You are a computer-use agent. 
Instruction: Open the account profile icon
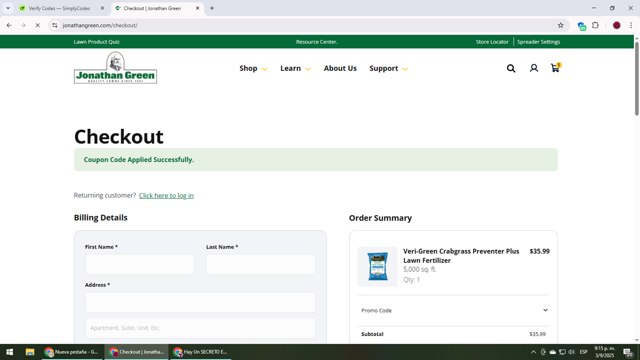pyautogui.click(x=533, y=69)
